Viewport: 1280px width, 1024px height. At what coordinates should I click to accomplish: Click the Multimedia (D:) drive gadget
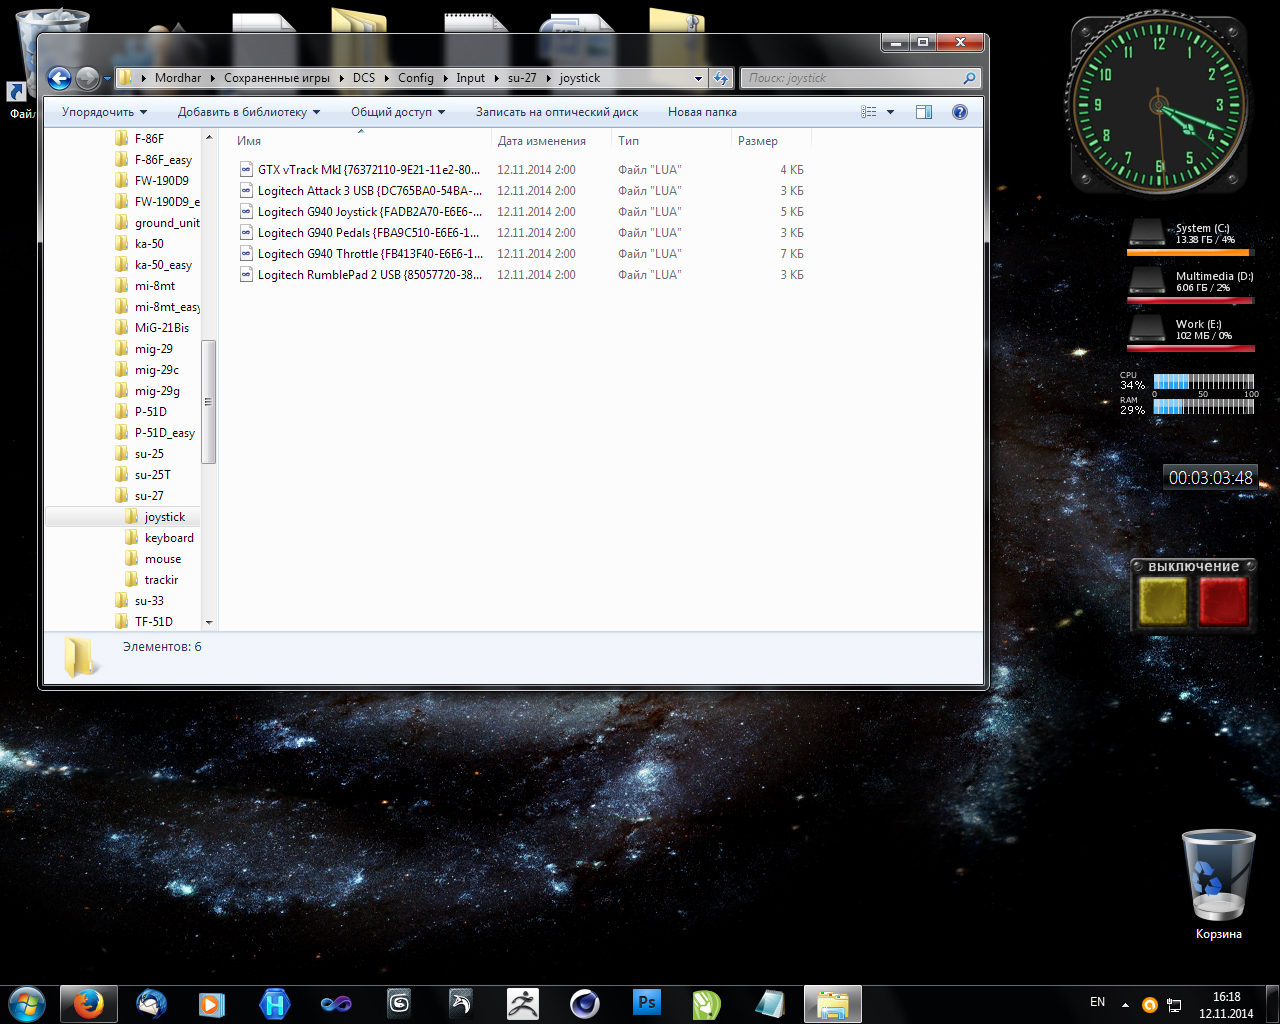1190,286
